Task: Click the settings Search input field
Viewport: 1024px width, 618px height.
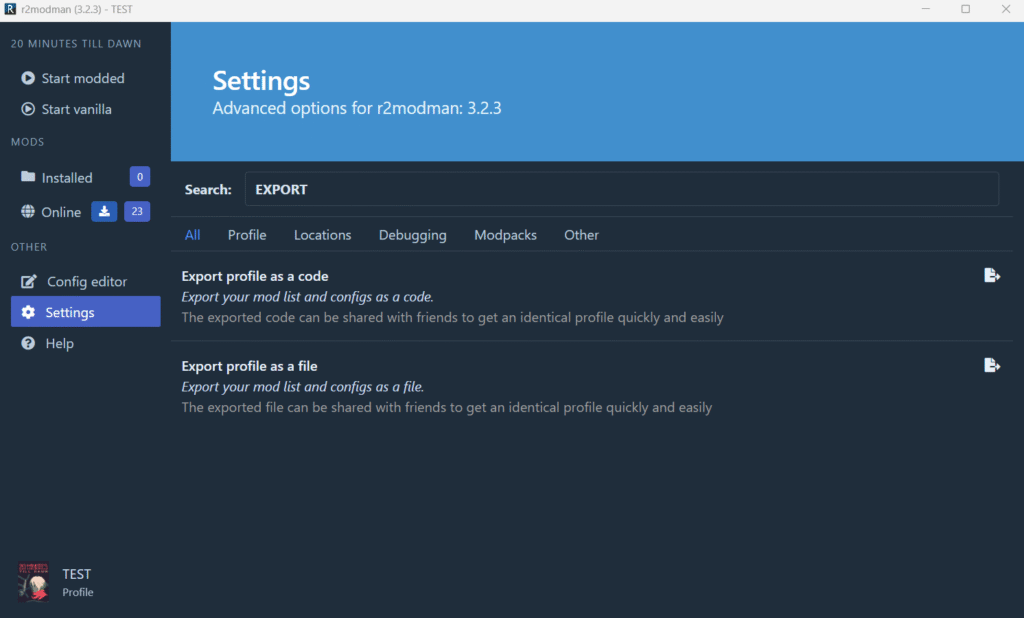Action: point(621,189)
